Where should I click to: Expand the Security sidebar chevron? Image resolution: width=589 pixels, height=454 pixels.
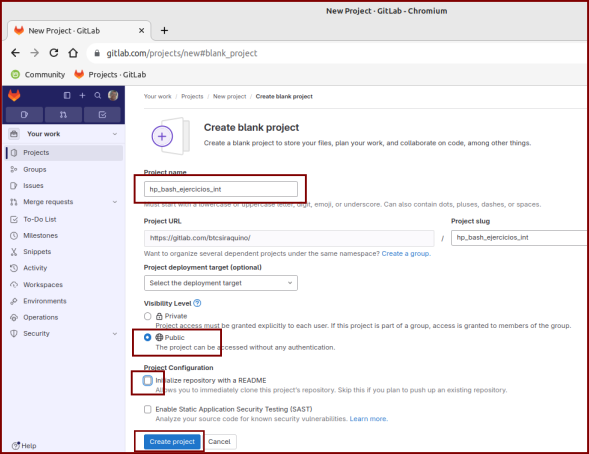click(x=115, y=333)
